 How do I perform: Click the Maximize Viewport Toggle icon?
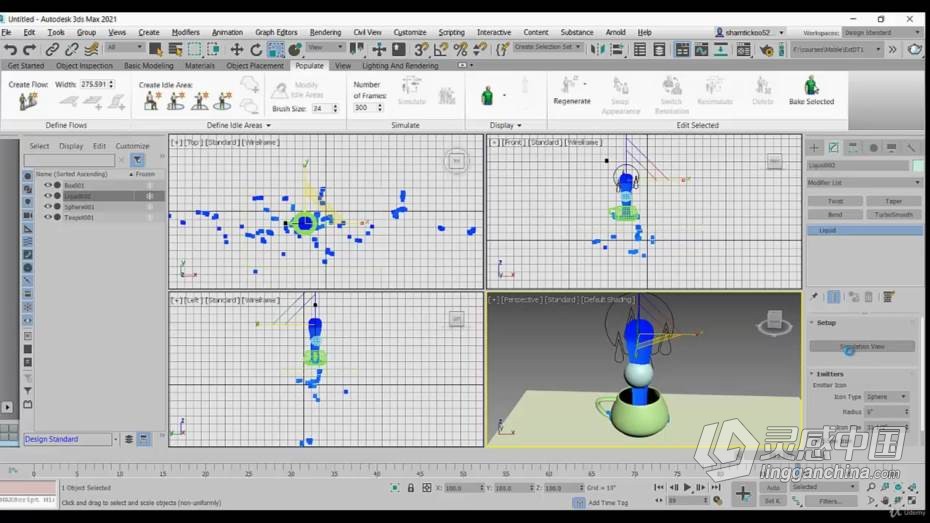(912, 501)
